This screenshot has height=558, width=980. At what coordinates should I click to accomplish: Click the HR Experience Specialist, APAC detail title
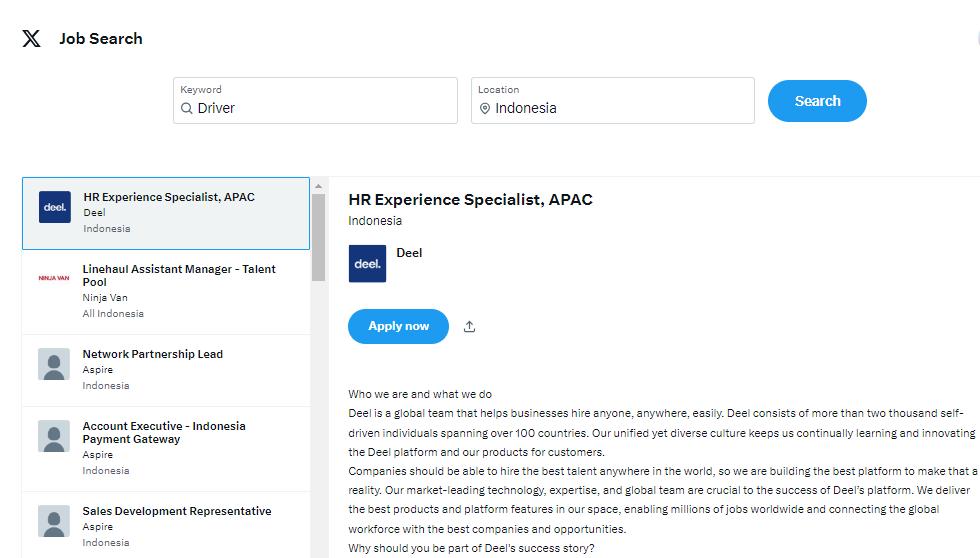point(470,199)
